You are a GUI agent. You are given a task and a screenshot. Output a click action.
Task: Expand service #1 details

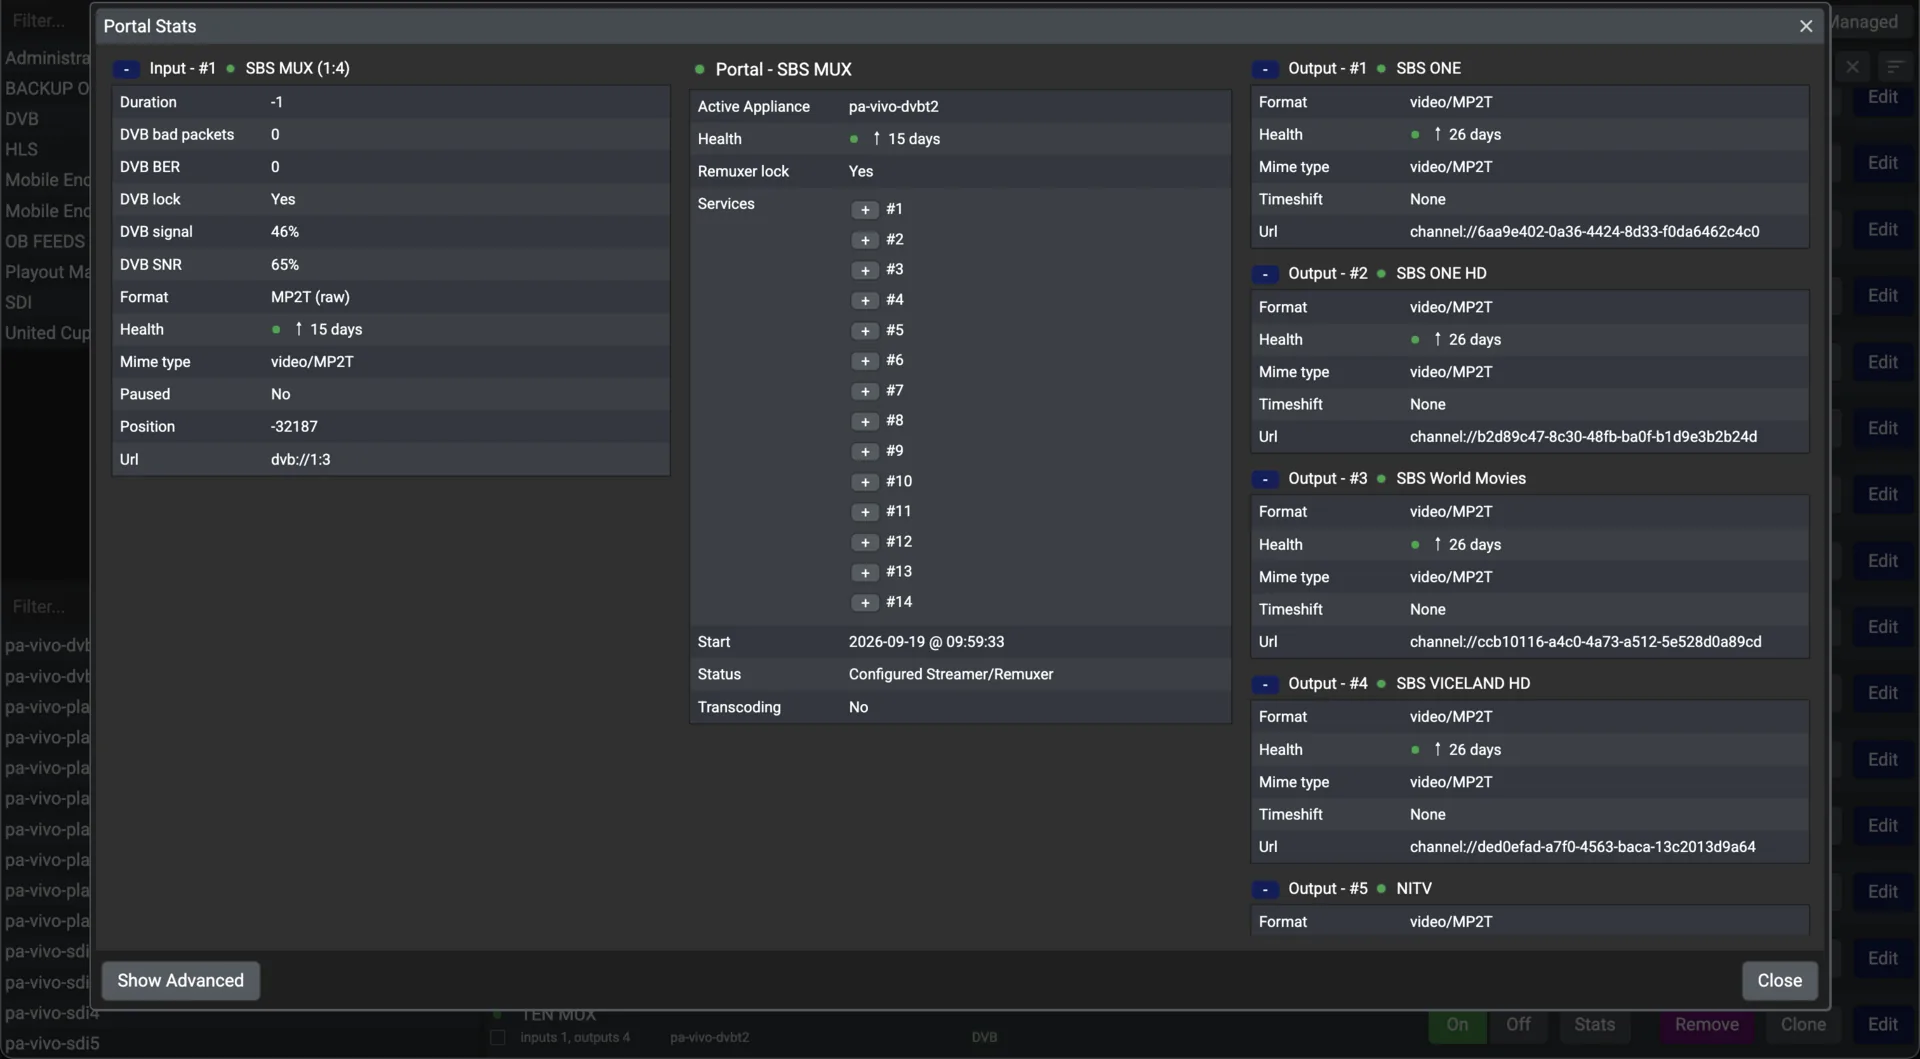865,210
